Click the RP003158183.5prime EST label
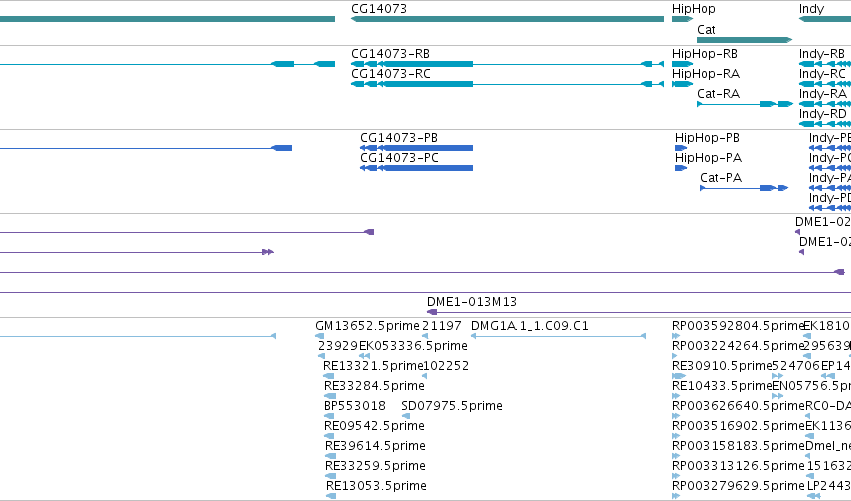Image resolution: width=851 pixels, height=501 pixels. [738, 447]
